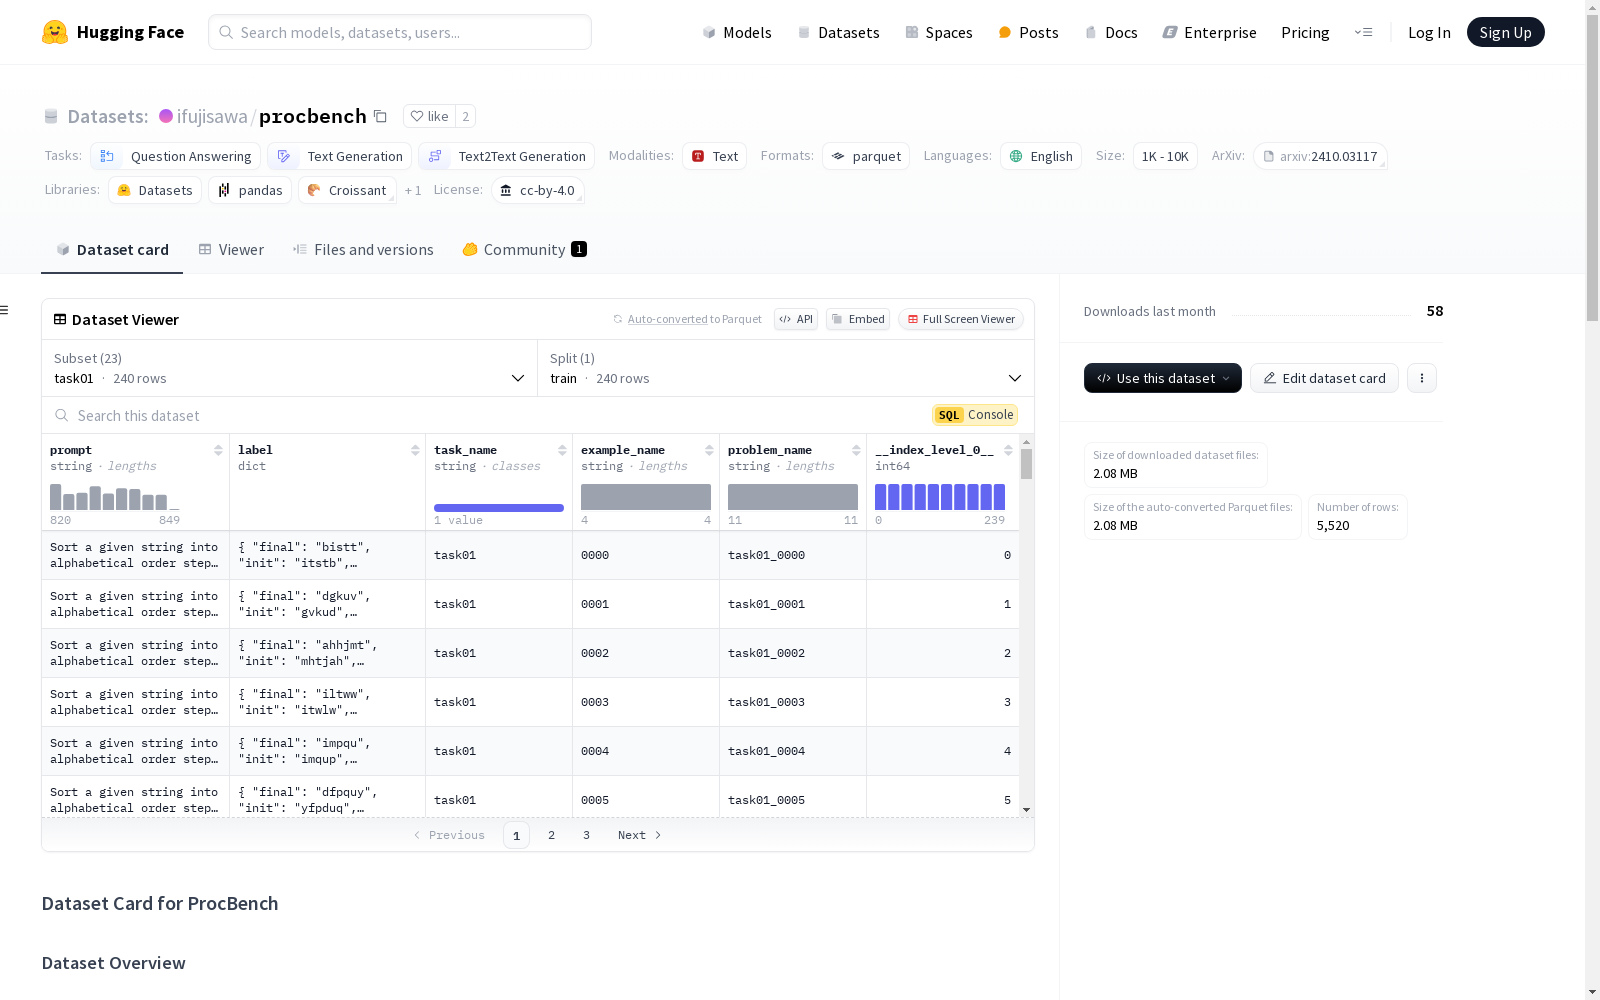Viewport: 1600px width, 1000px height.
Task: Go to page 3 of the viewer
Action: click(586, 835)
